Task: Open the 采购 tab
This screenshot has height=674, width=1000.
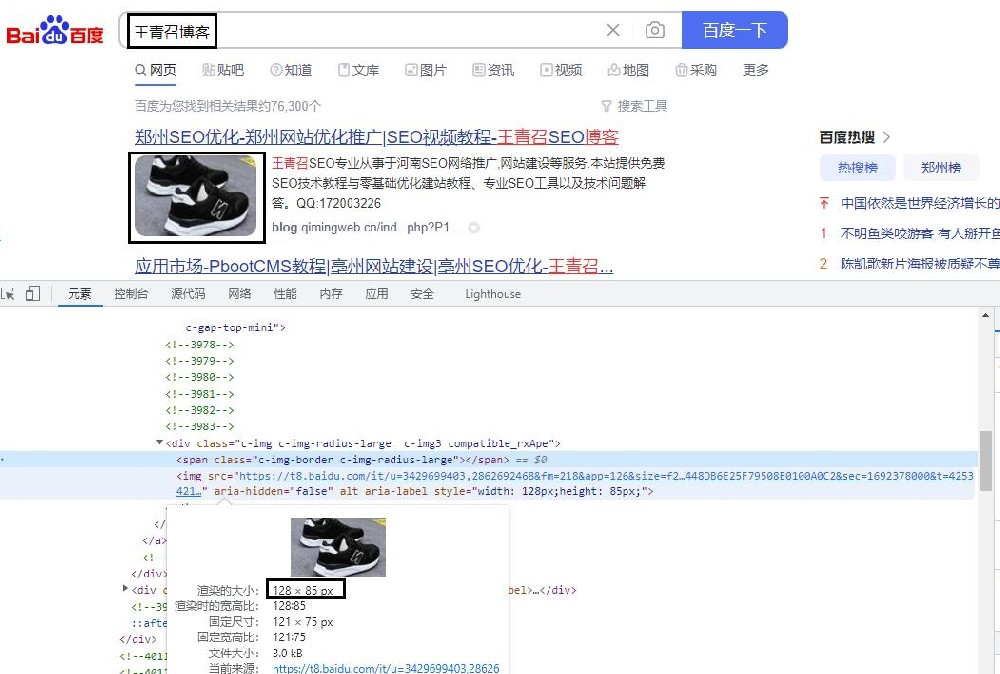Action: (696, 70)
